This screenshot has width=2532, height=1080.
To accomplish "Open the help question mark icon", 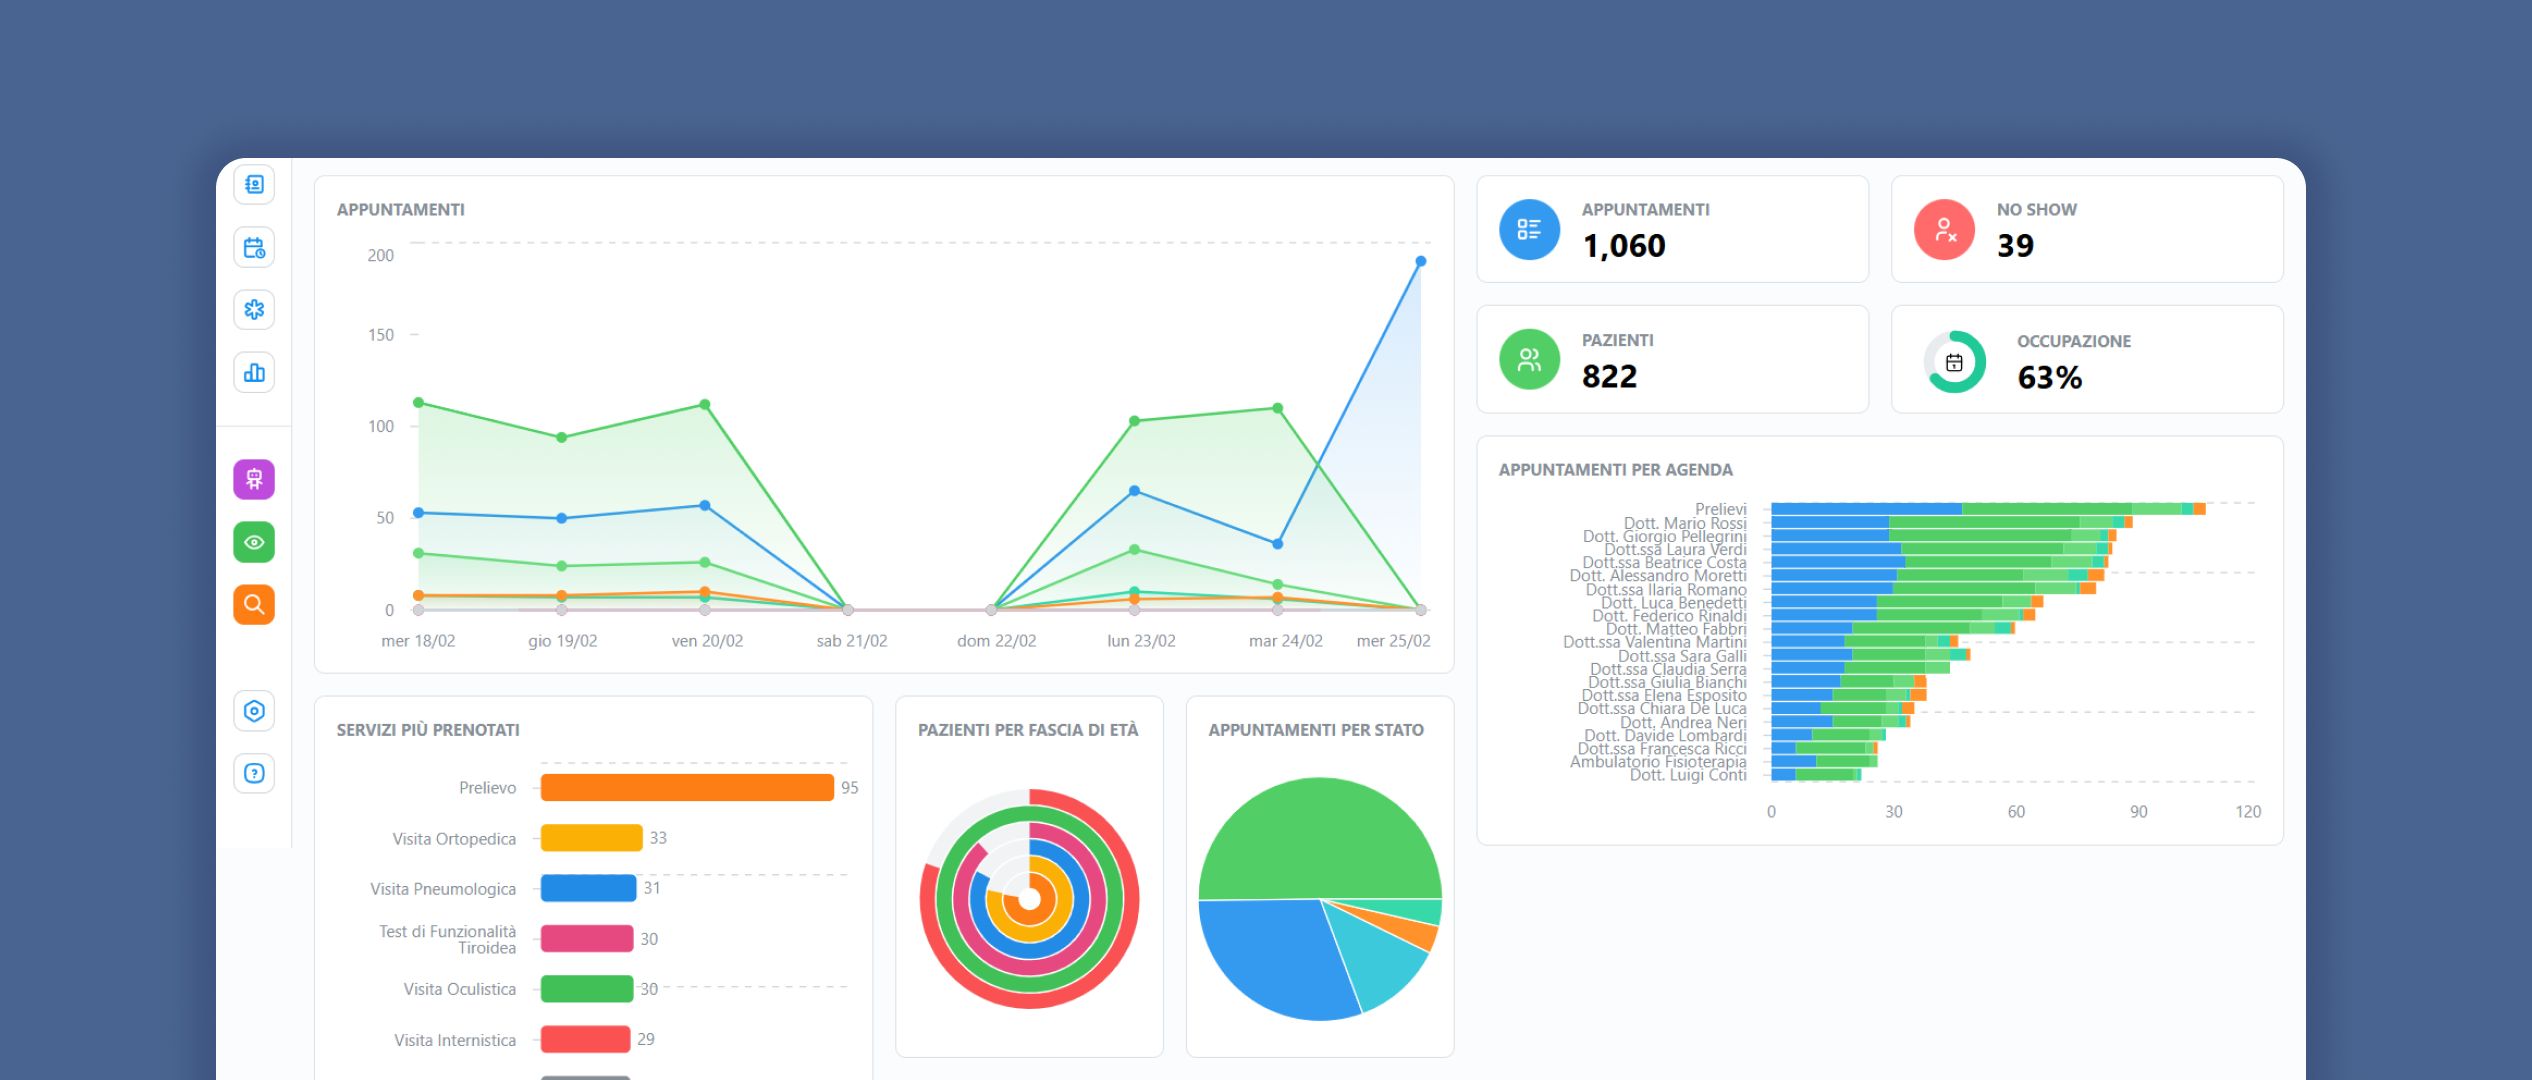I will 254,773.
